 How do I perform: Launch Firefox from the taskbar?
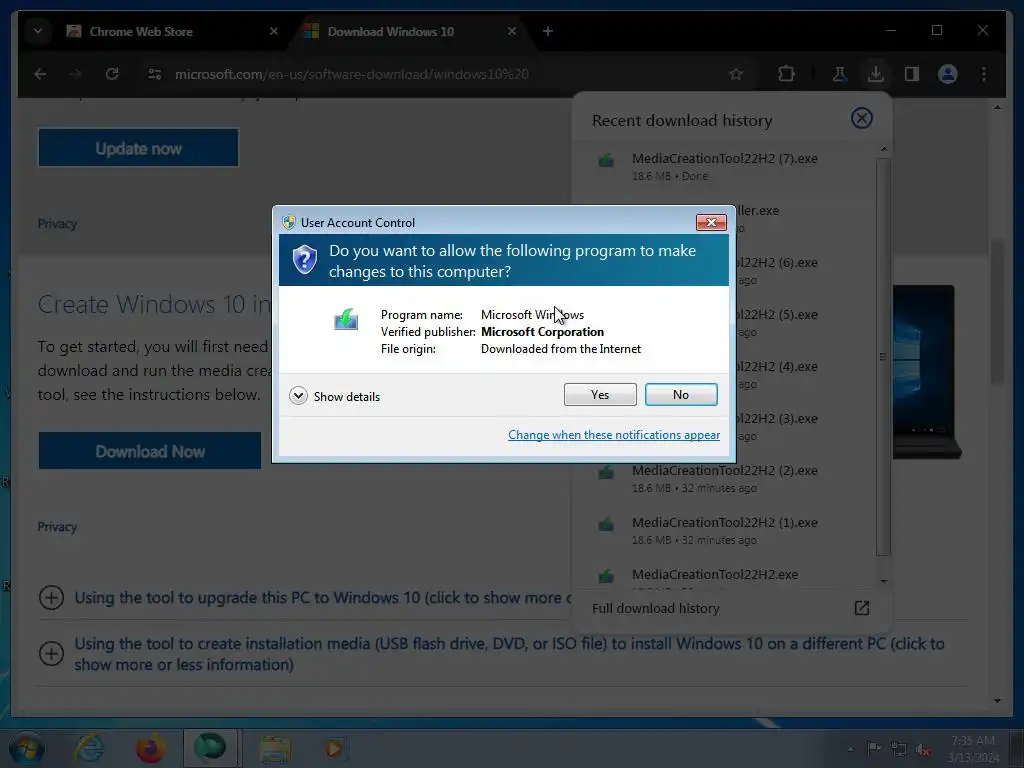[150, 748]
